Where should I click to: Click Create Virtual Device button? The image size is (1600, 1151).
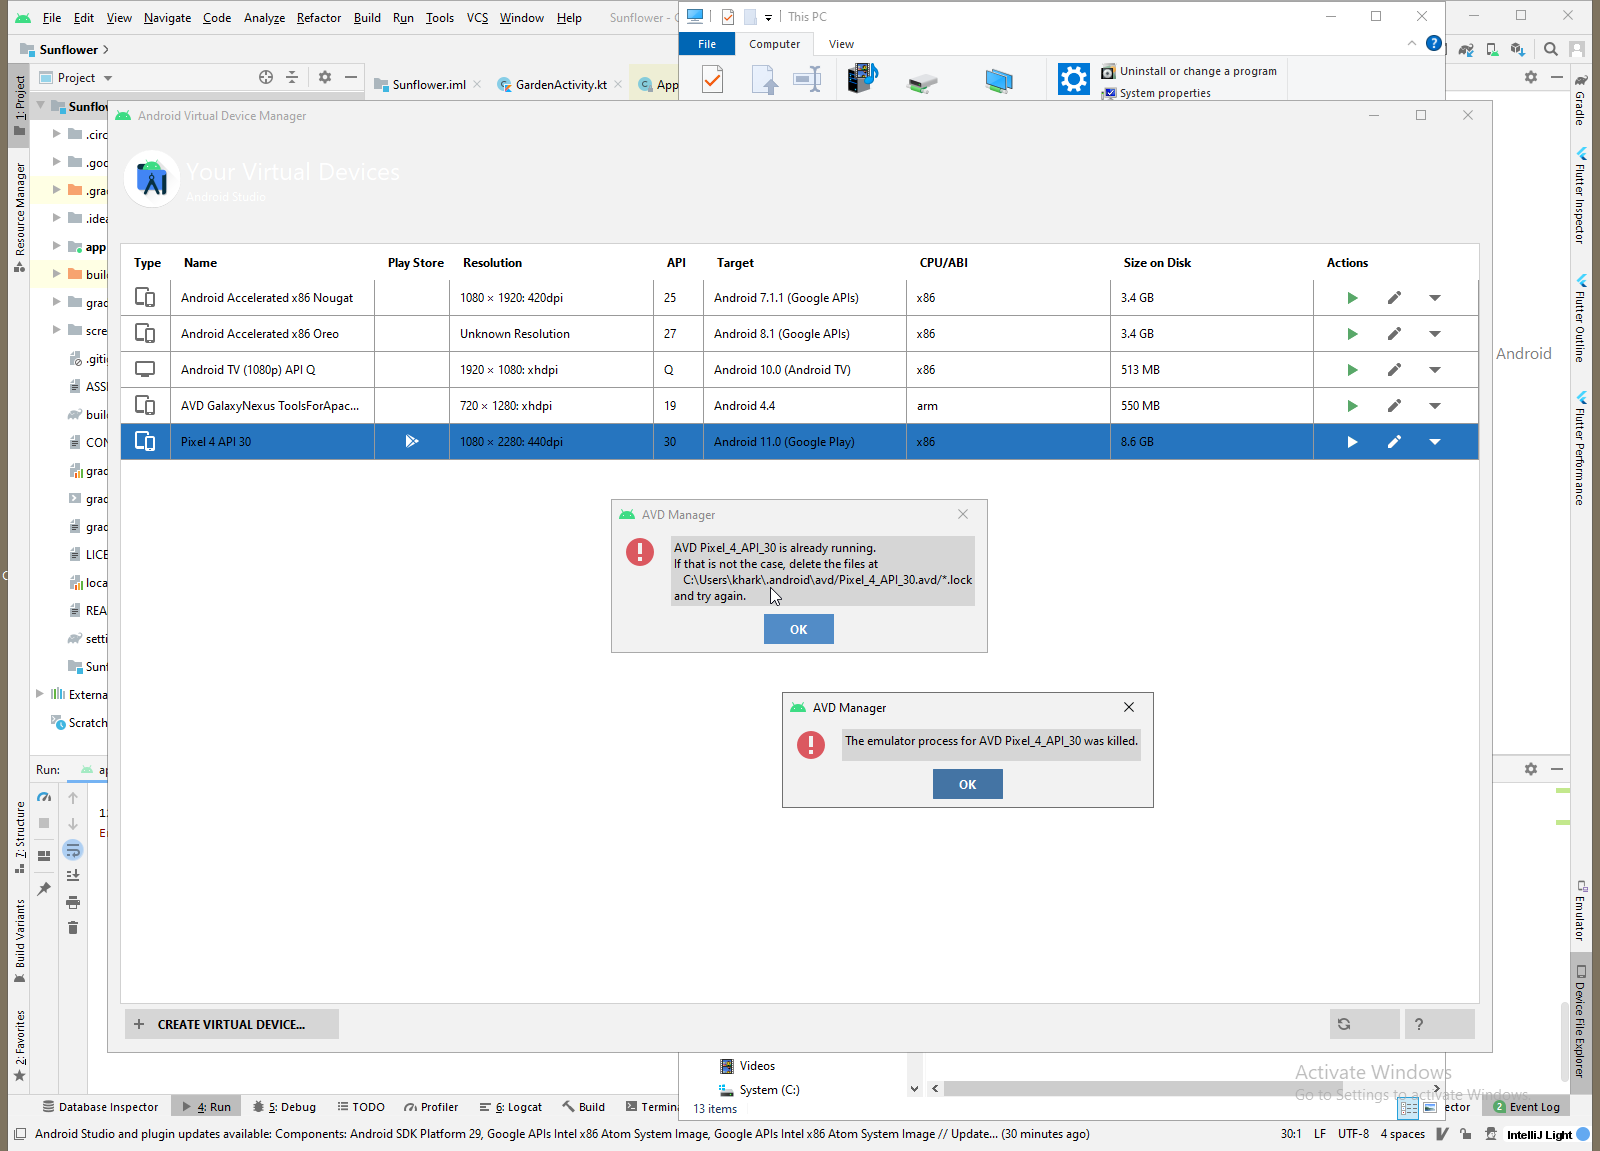(232, 1024)
